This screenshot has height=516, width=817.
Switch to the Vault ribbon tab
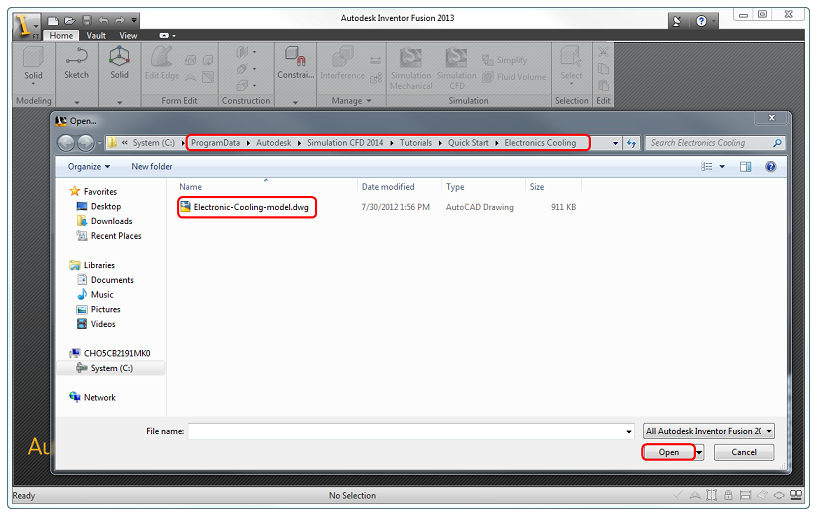(96, 35)
